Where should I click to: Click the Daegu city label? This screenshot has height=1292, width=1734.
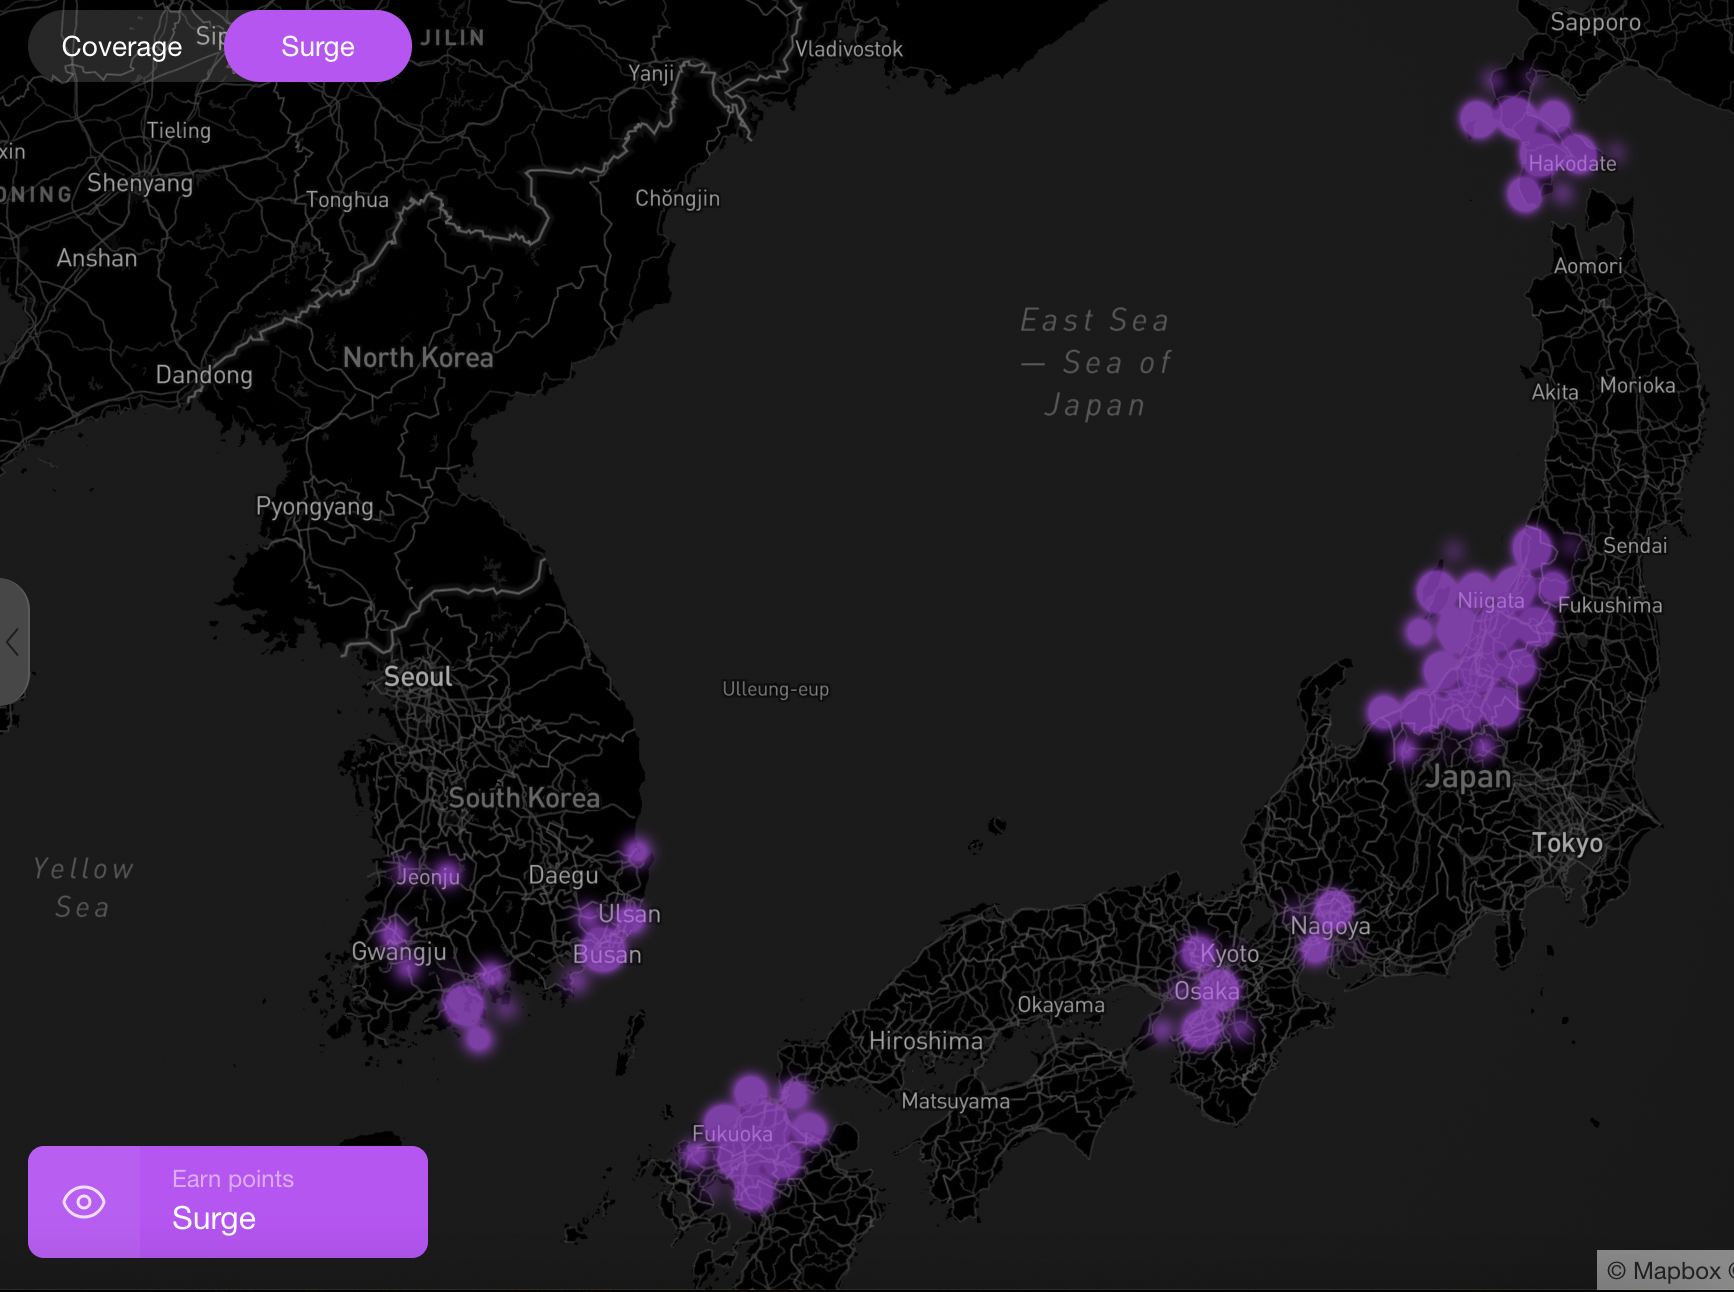[563, 876]
